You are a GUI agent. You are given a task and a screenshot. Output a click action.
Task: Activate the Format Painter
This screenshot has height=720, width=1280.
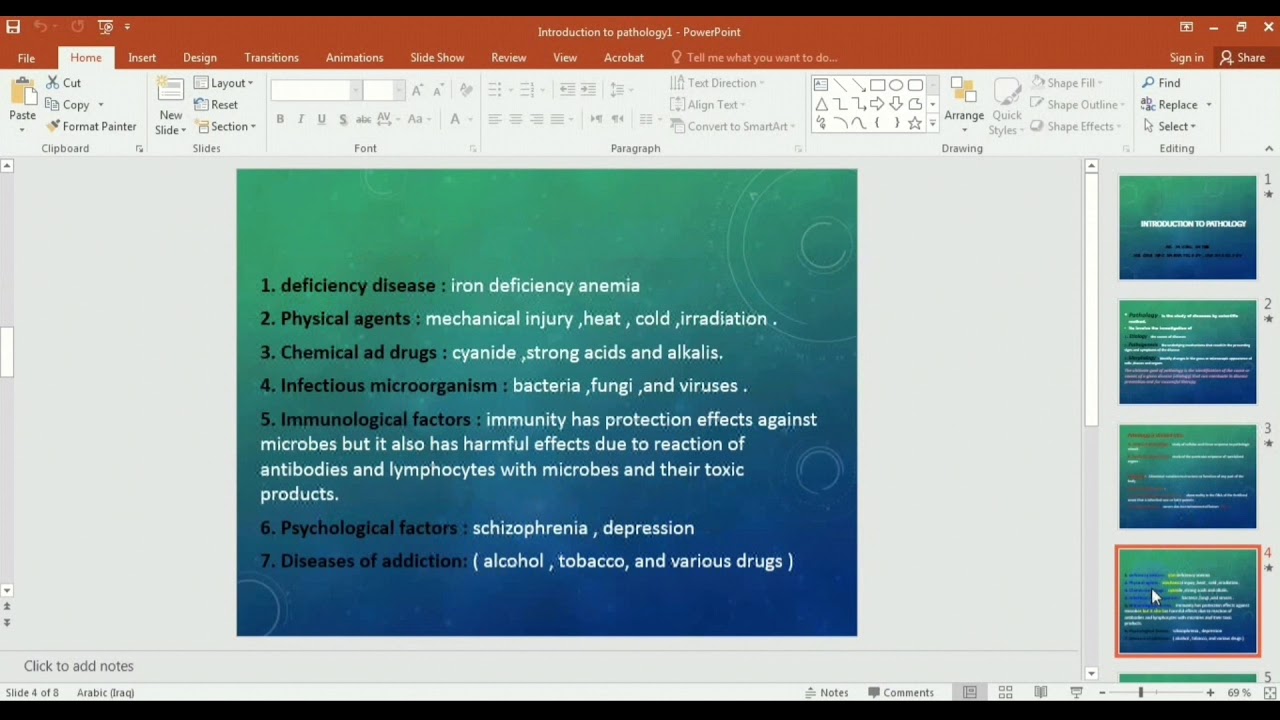point(91,126)
